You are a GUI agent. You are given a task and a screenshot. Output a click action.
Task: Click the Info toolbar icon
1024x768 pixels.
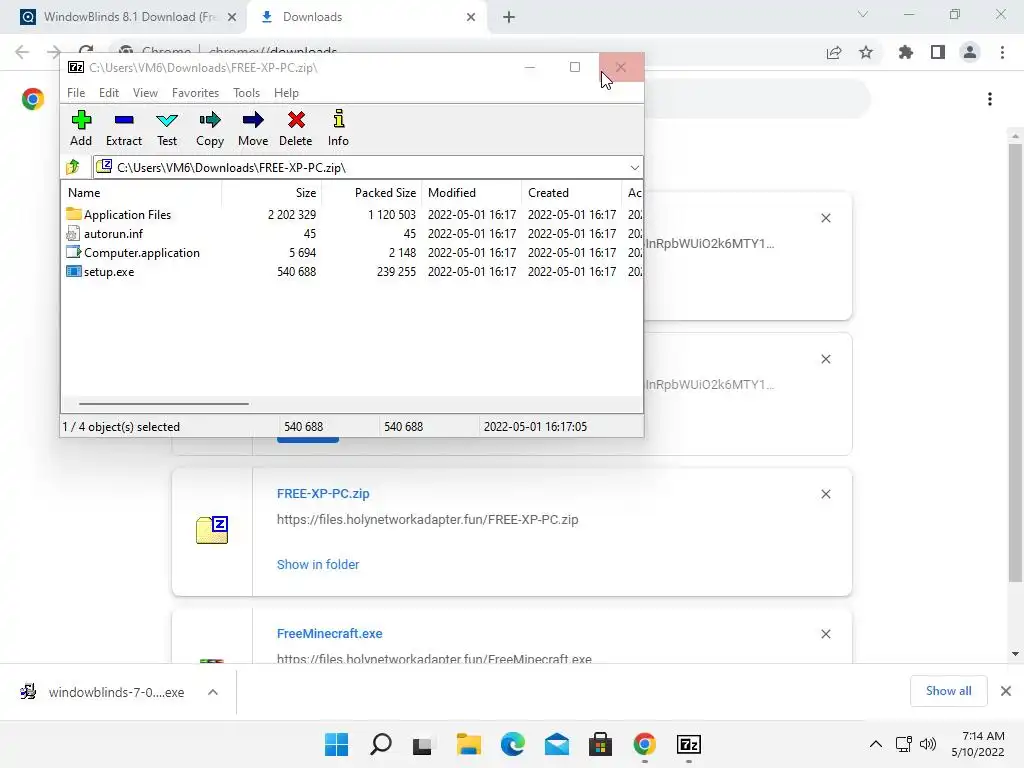point(338,128)
